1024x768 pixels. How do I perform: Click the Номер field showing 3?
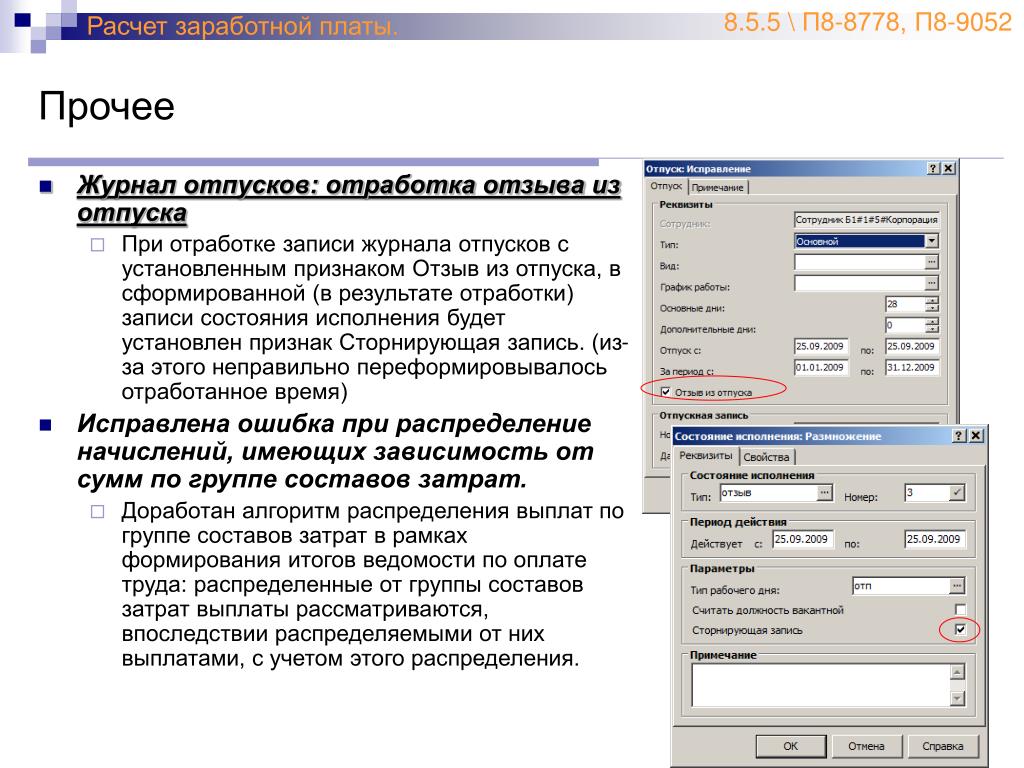(927, 493)
